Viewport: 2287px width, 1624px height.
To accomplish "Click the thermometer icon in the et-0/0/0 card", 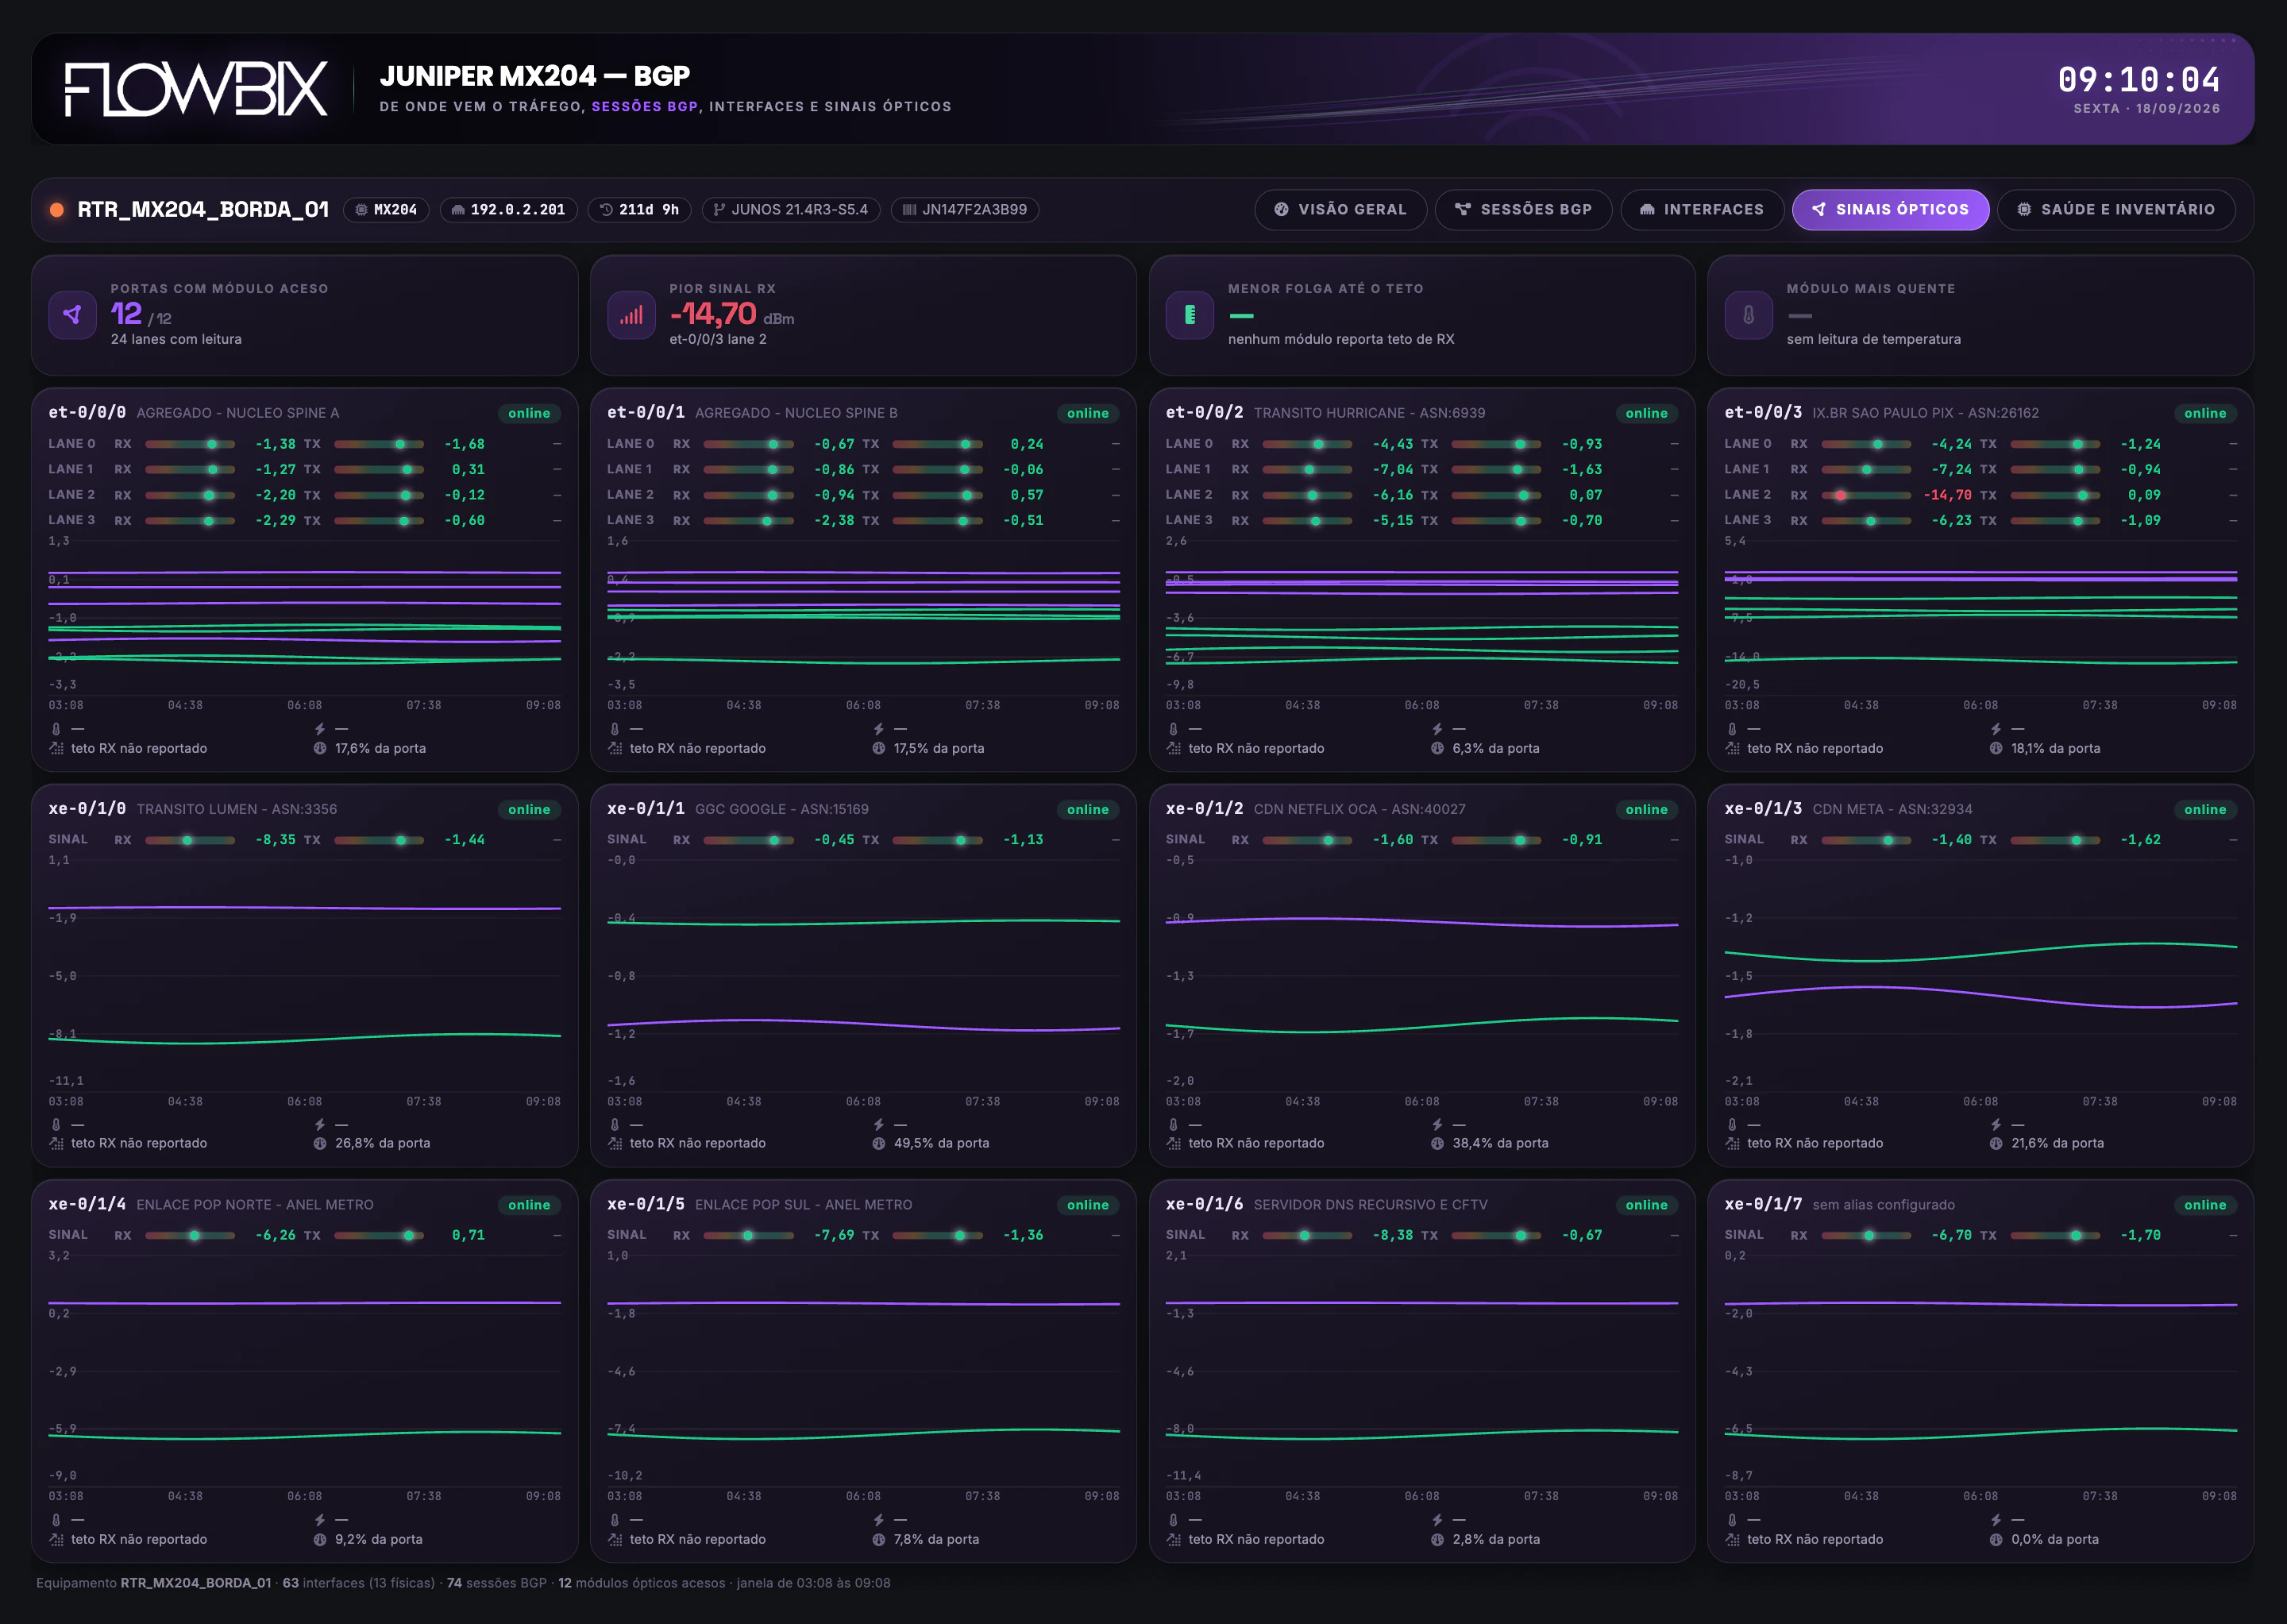I will point(56,729).
